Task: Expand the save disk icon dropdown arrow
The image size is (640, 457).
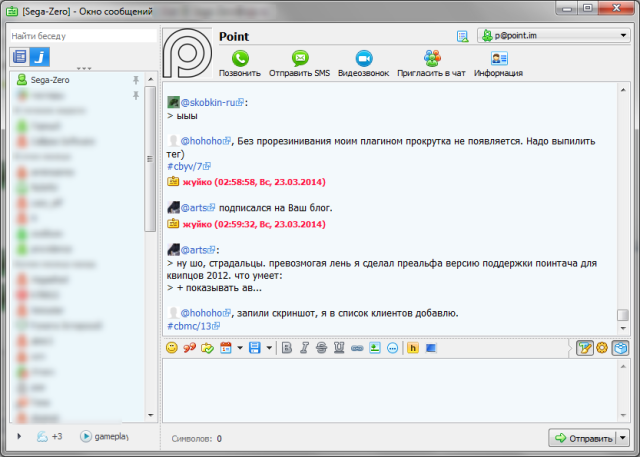Action: click(x=269, y=348)
